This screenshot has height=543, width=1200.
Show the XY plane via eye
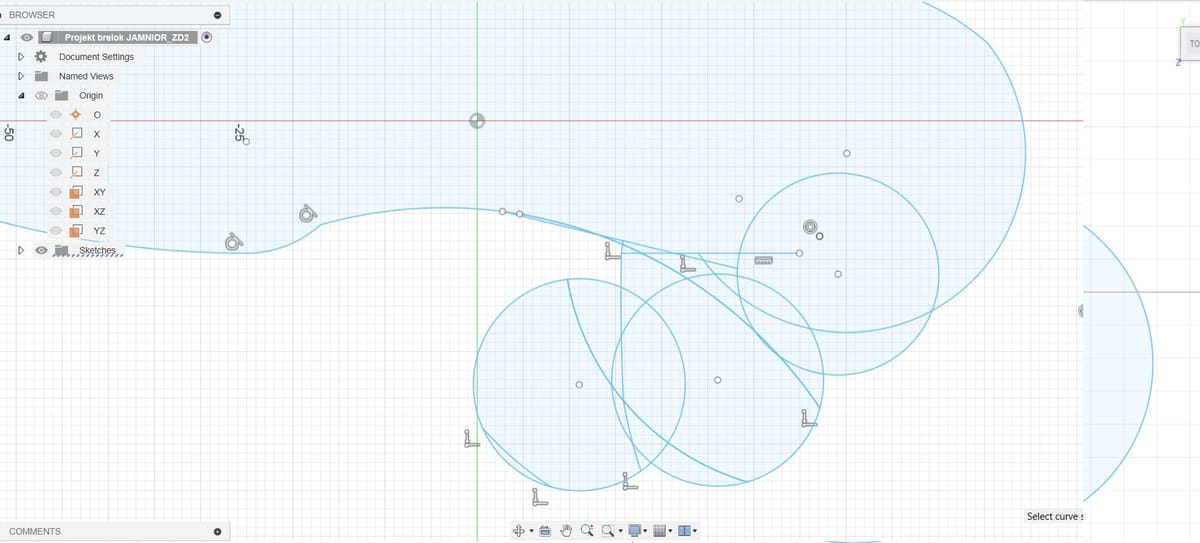56,192
